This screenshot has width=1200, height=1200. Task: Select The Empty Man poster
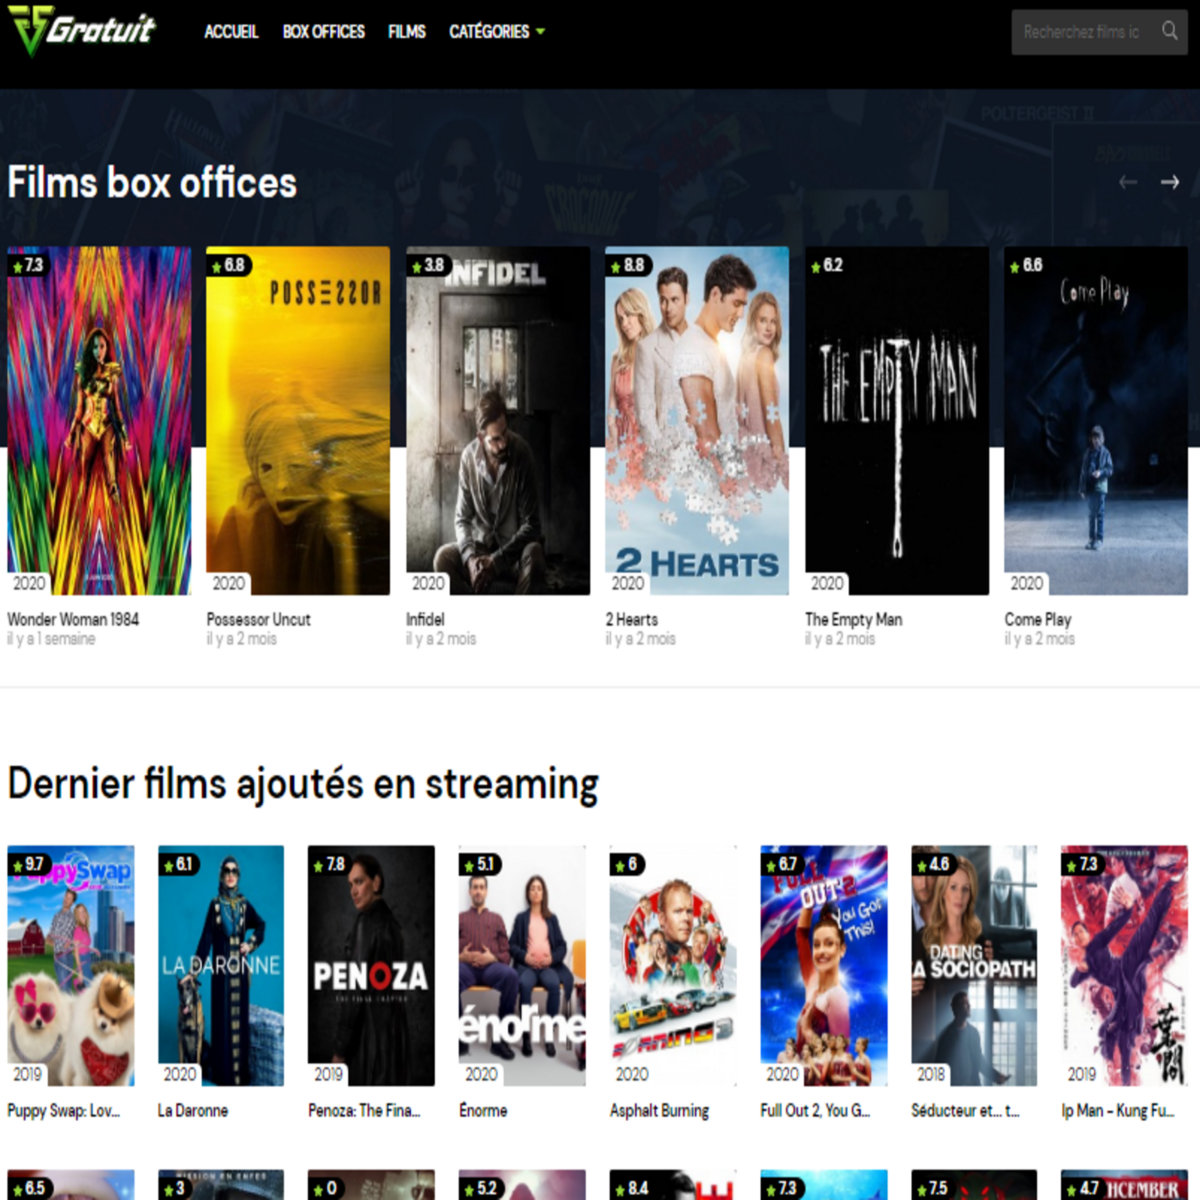pyautogui.click(x=896, y=420)
